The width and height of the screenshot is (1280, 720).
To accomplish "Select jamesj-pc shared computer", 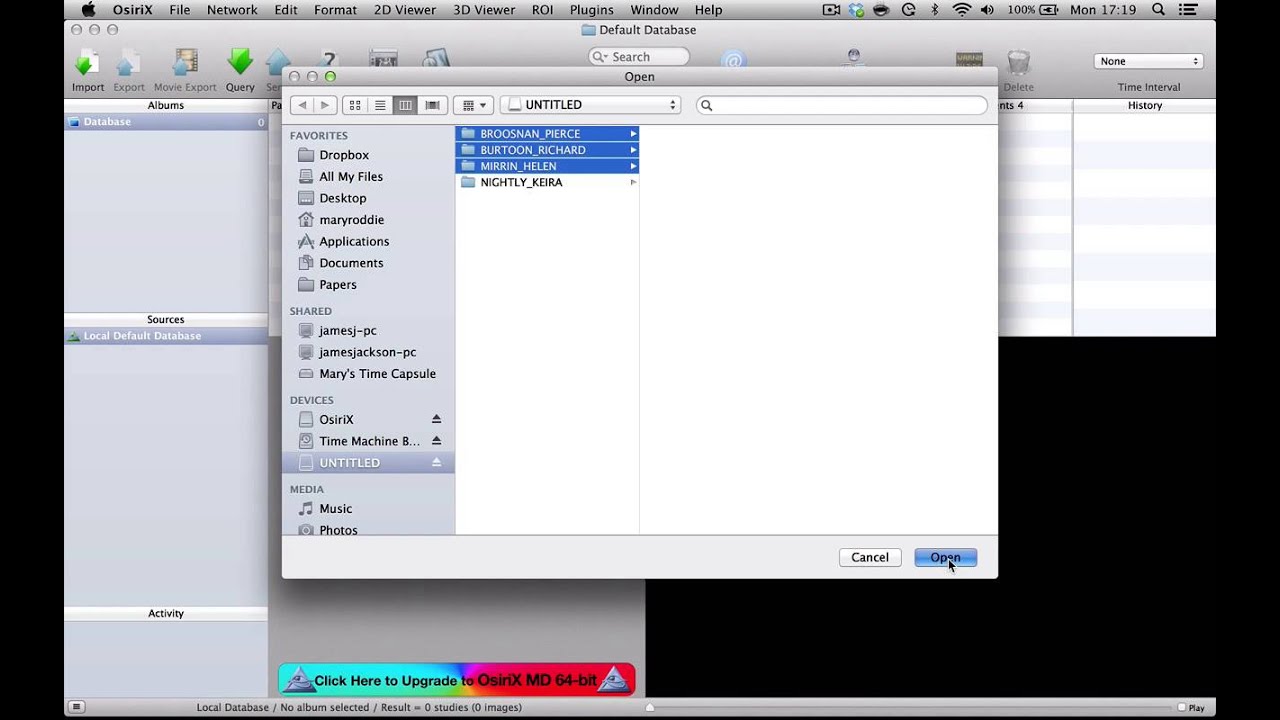I will [347, 330].
